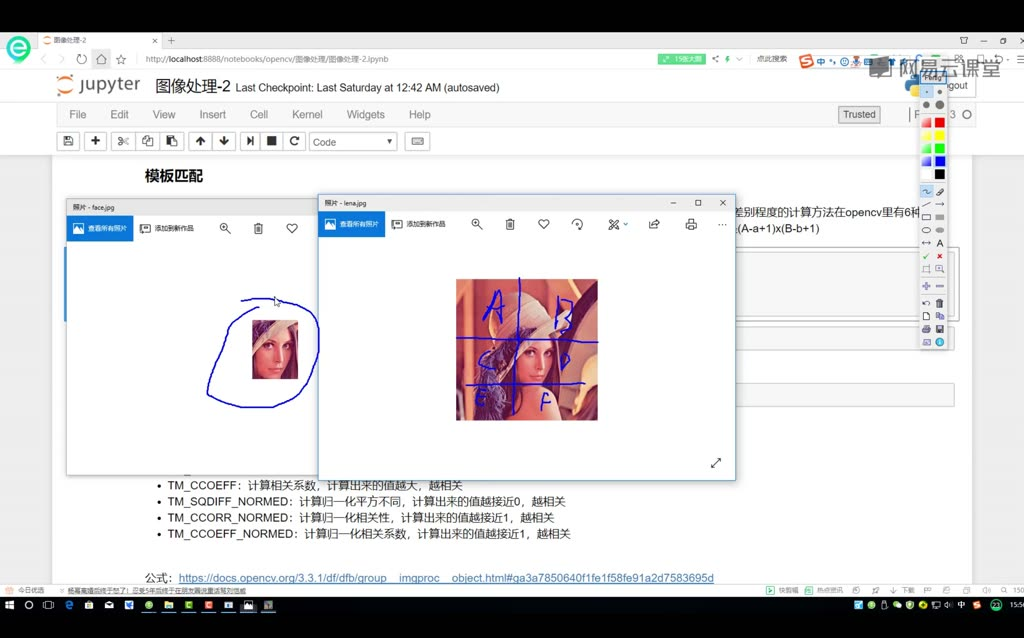Open the Widgets menu in Jupyter
The image size is (1024, 638).
click(x=366, y=114)
